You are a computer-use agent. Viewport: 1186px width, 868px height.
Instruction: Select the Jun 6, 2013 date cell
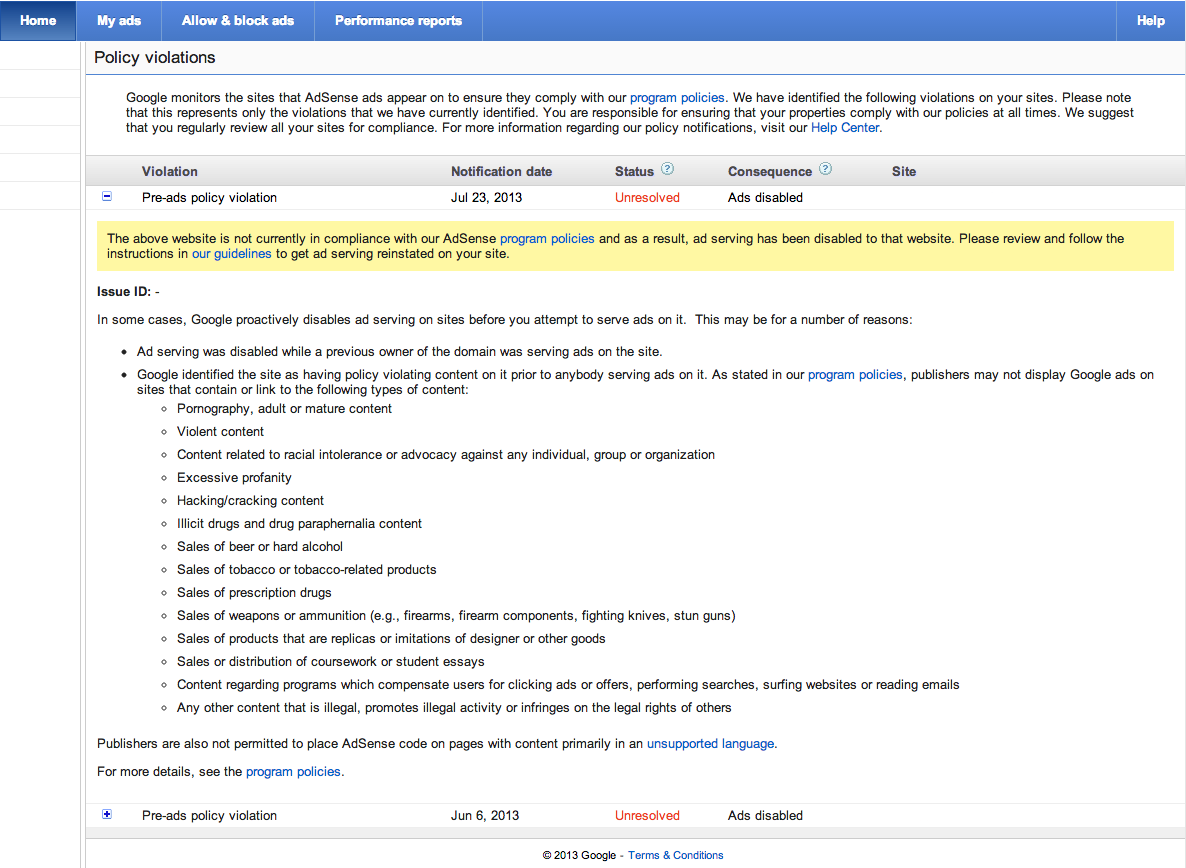[x=485, y=816]
